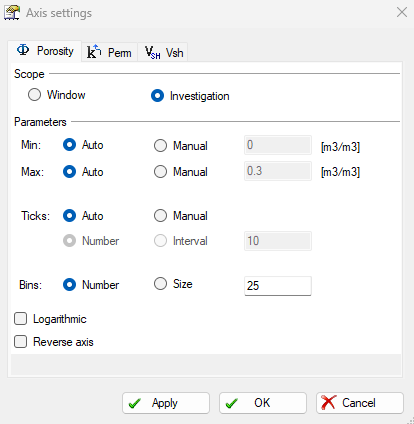
Task: Select the Window scope radio button
Action: (34, 95)
